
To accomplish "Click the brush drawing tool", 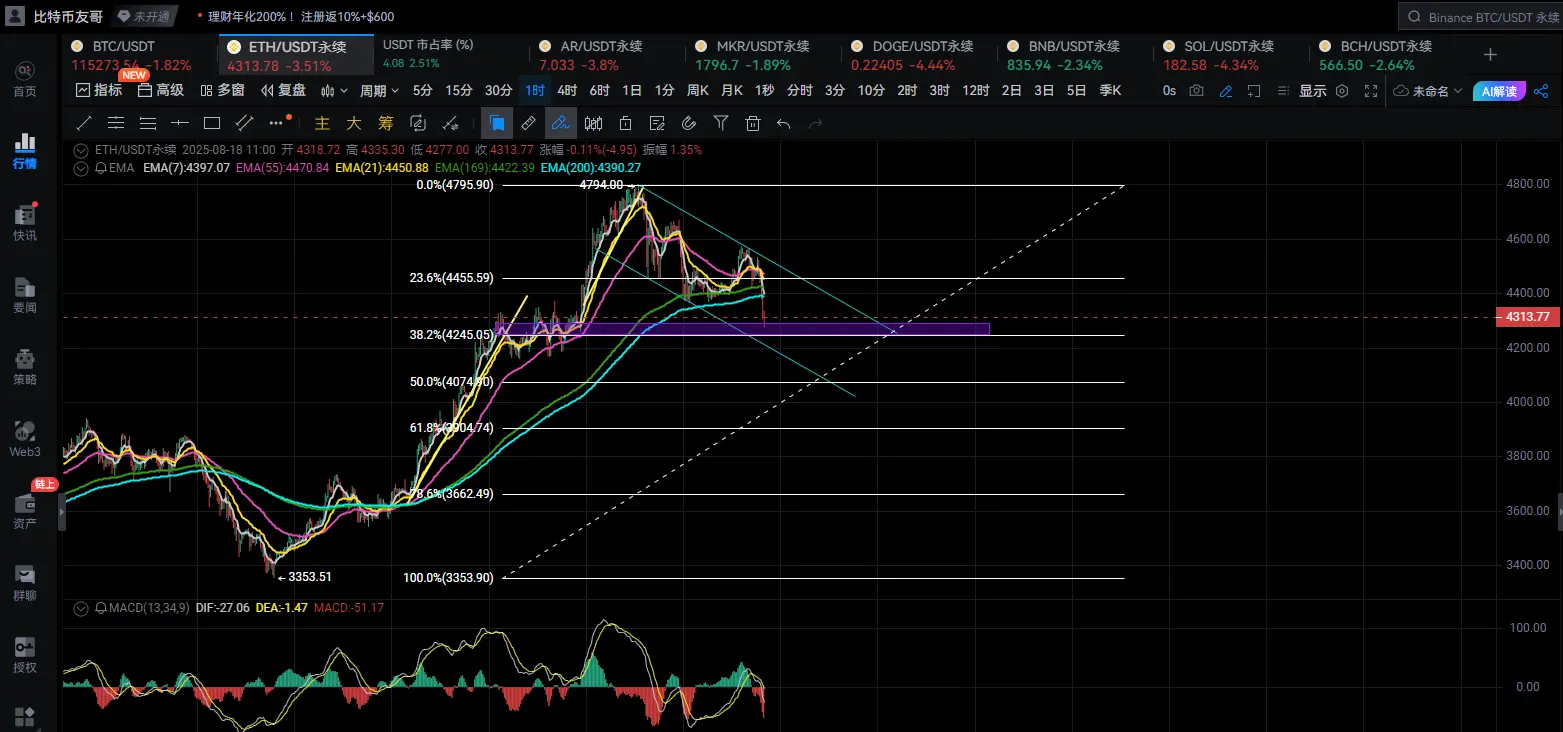I will 561,124.
